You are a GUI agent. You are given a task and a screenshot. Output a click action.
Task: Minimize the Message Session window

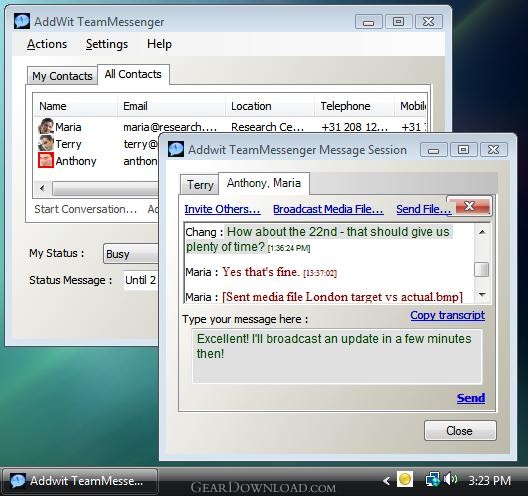434,150
